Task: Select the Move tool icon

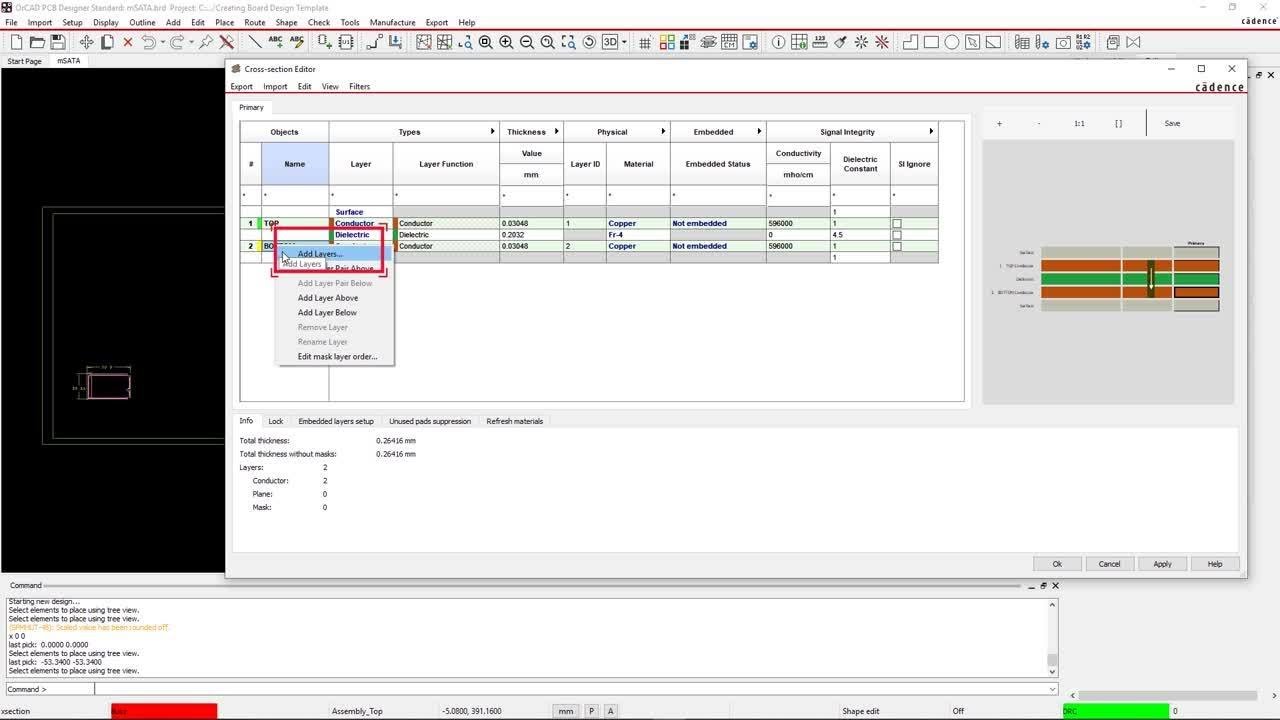Action: pyautogui.click(x=86, y=42)
